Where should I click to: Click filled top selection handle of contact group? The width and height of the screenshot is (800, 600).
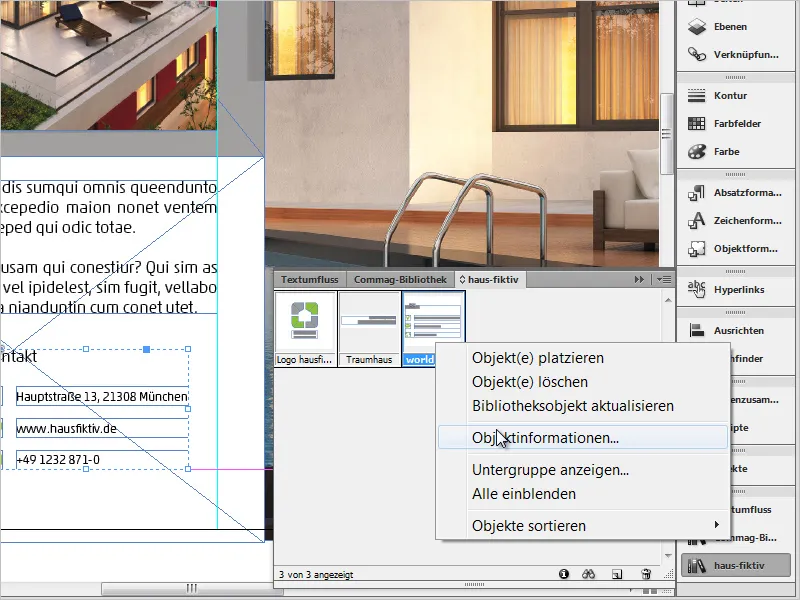tap(146, 349)
